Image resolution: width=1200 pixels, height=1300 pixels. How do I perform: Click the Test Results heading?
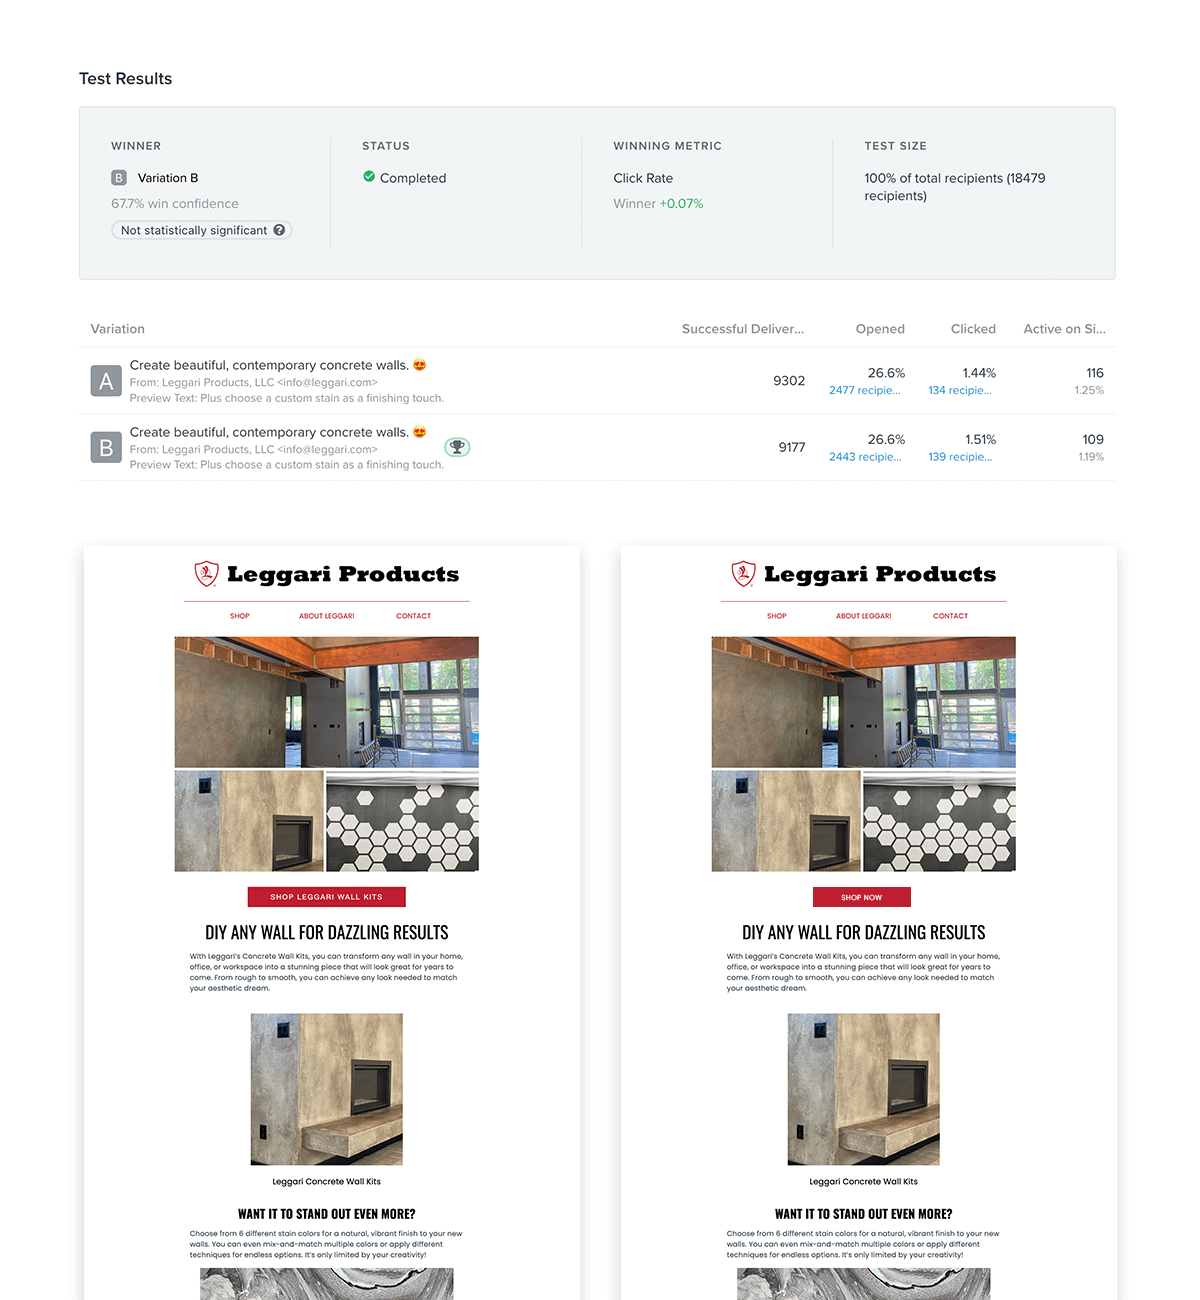[126, 79]
